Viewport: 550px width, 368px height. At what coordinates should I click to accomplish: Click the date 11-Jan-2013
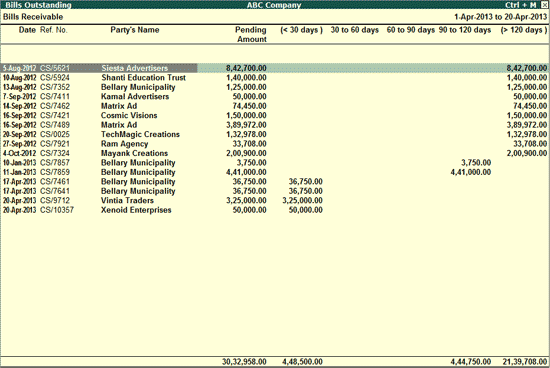(x=19, y=172)
